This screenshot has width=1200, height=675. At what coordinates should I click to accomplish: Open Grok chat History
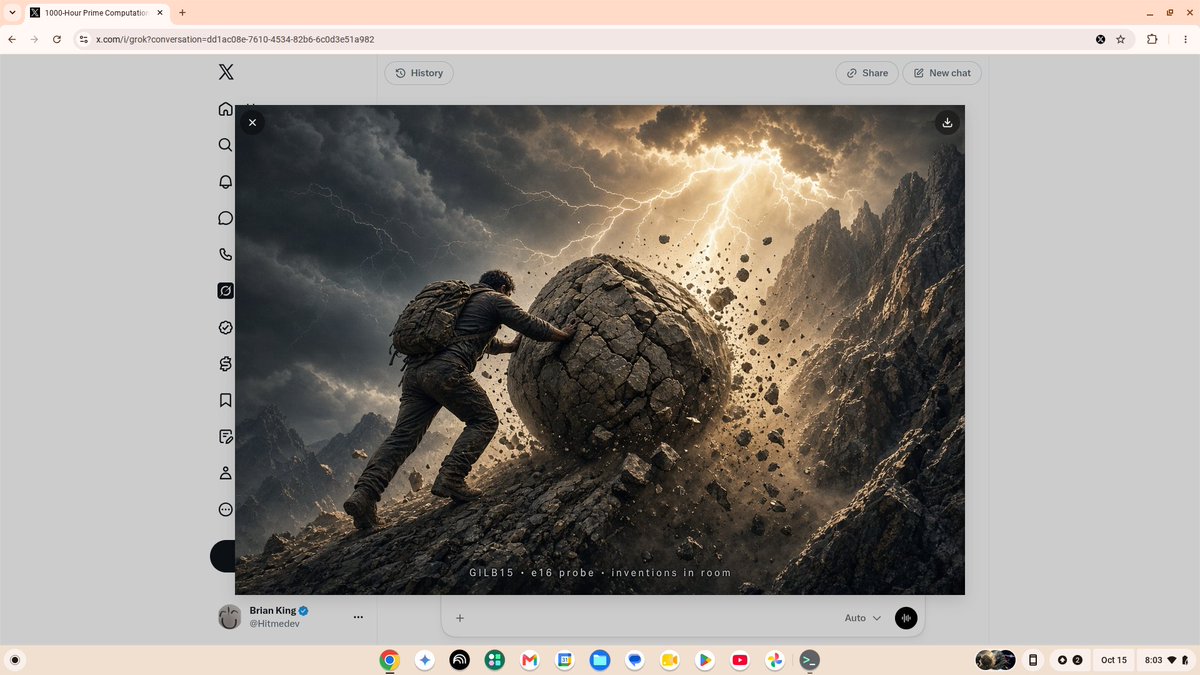pyautogui.click(x=419, y=73)
